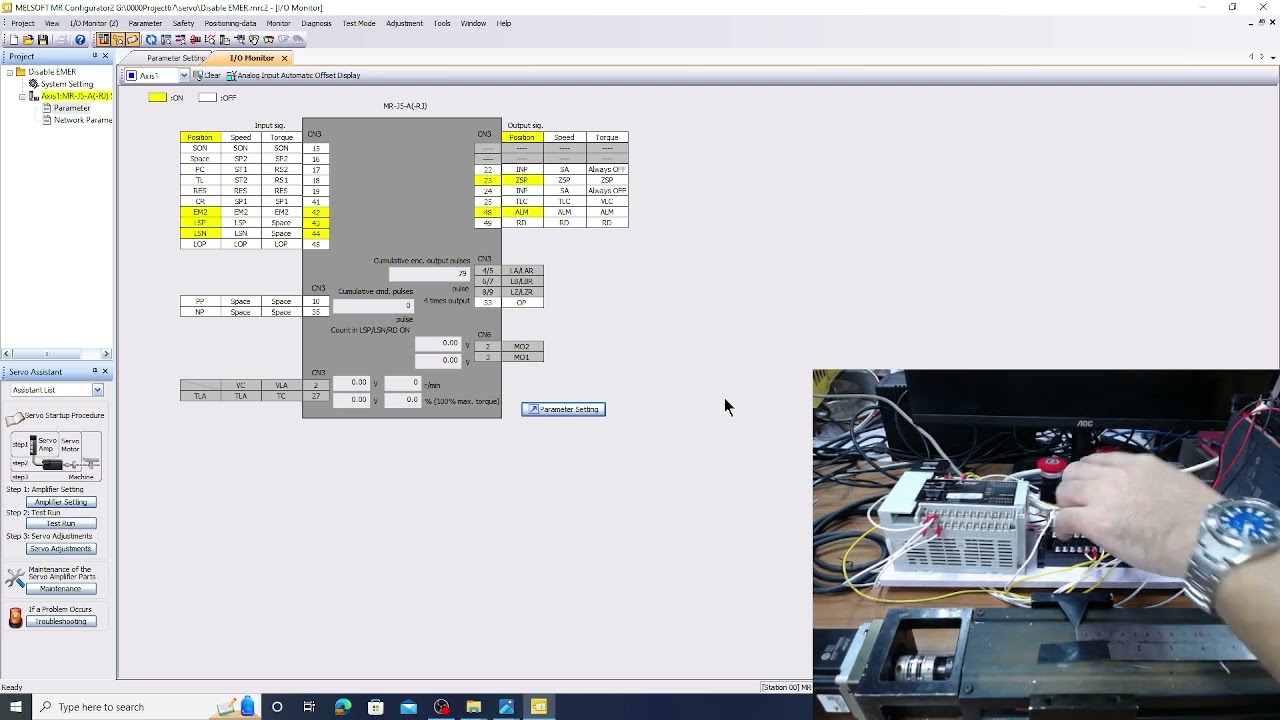Open the Tools menu
Viewport: 1280px width, 720px height.
[442, 23]
